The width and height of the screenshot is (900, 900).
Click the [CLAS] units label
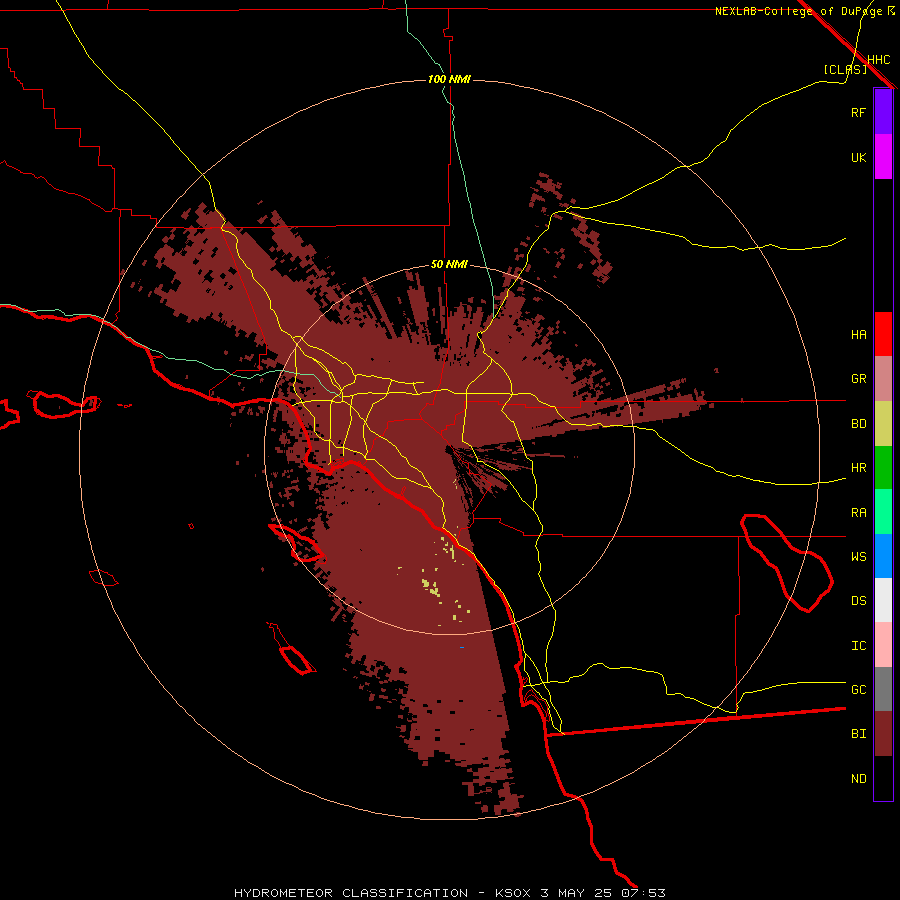point(845,70)
